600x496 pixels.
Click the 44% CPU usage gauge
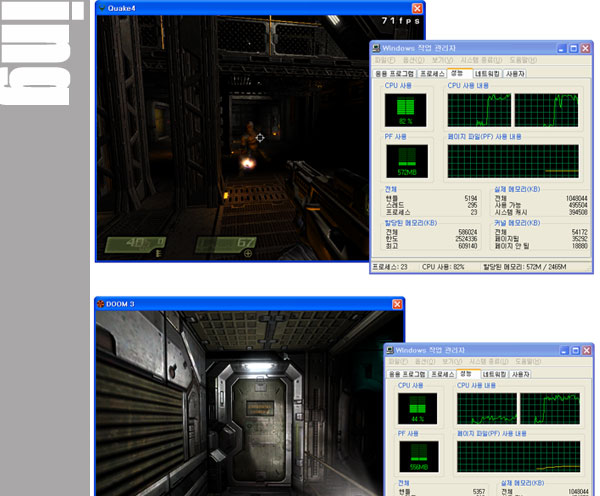[416, 410]
